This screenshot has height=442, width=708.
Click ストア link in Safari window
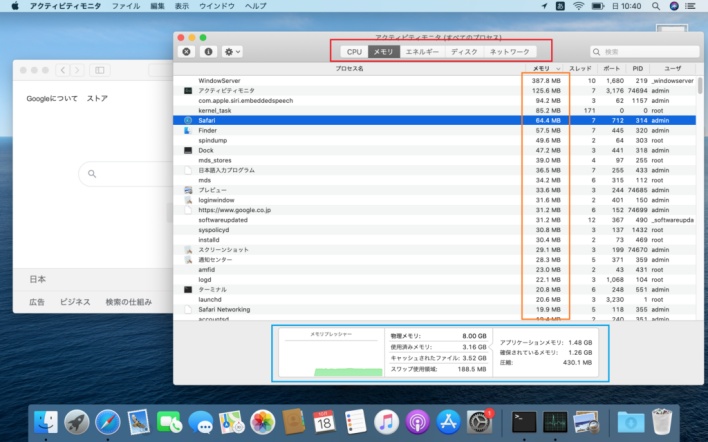point(97,98)
